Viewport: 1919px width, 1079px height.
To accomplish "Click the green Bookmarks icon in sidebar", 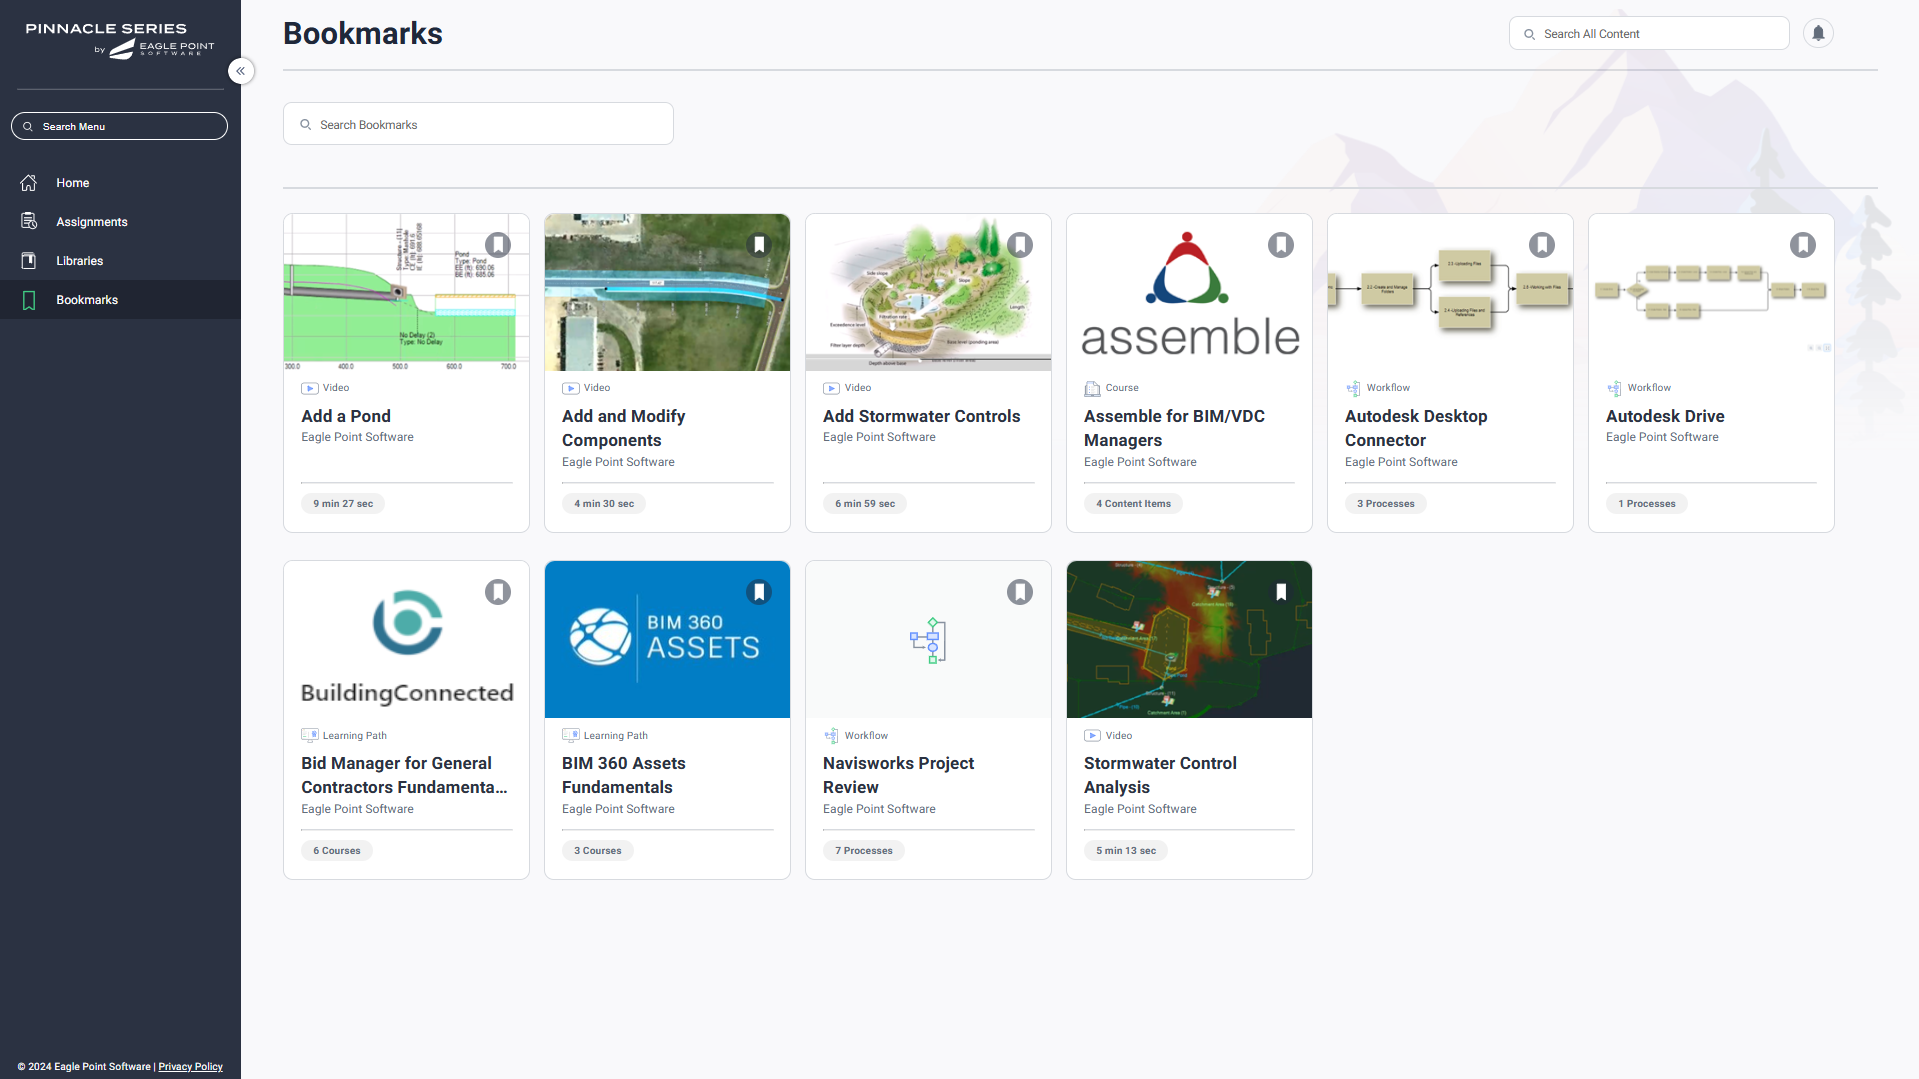I will 29,300.
